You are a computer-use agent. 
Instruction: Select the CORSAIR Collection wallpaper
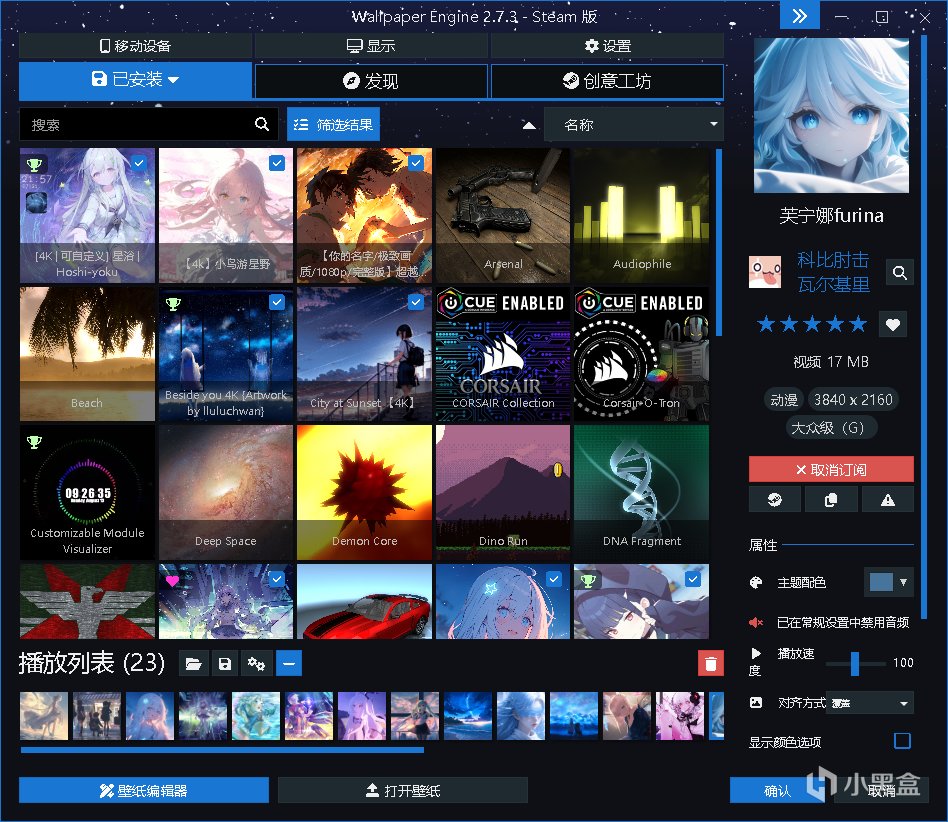503,354
